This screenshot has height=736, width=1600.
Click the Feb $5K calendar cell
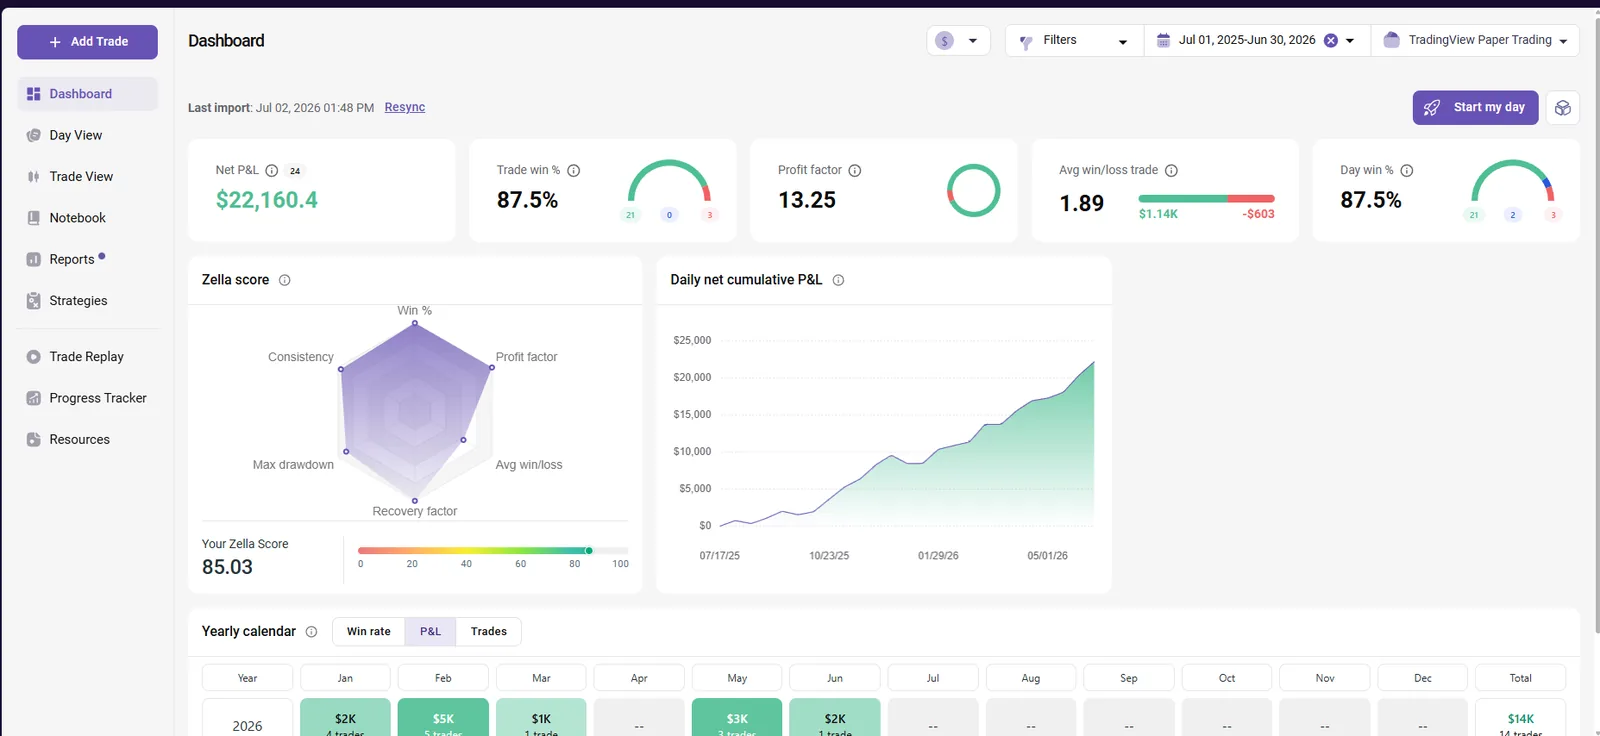(x=443, y=718)
